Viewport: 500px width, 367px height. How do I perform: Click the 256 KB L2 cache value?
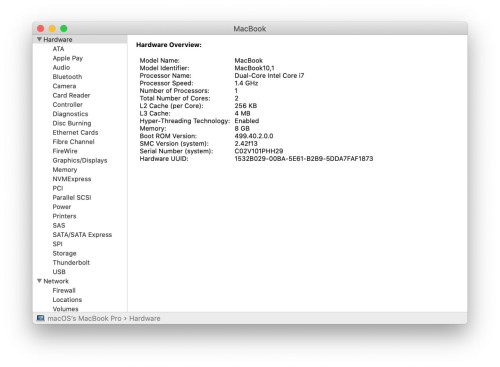pyautogui.click(x=246, y=106)
